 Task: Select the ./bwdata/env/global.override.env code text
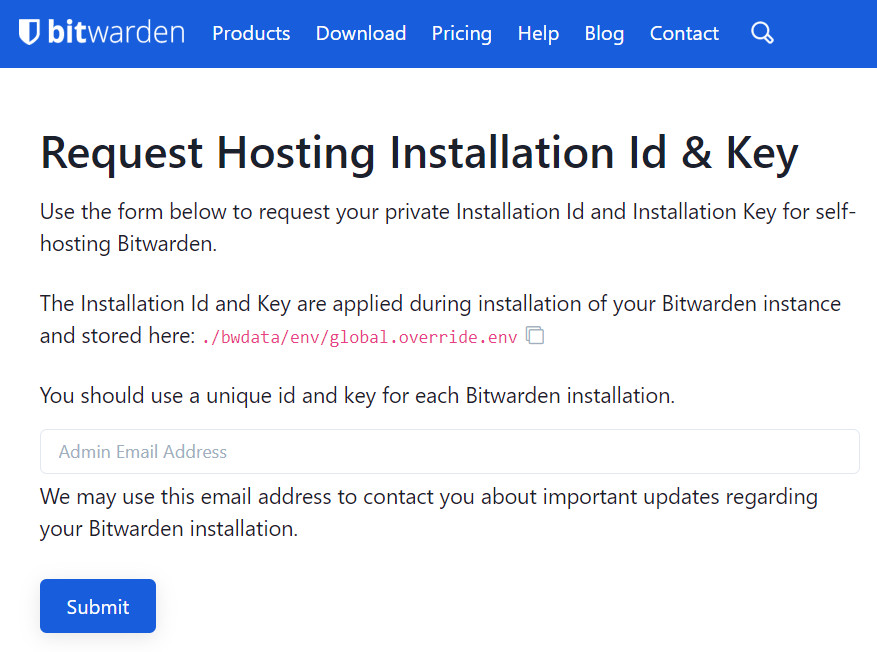(x=360, y=336)
